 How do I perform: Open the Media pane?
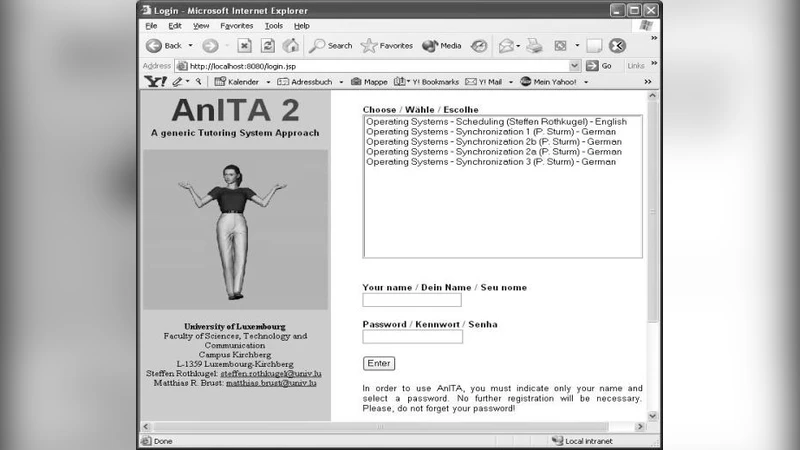point(442,46)
